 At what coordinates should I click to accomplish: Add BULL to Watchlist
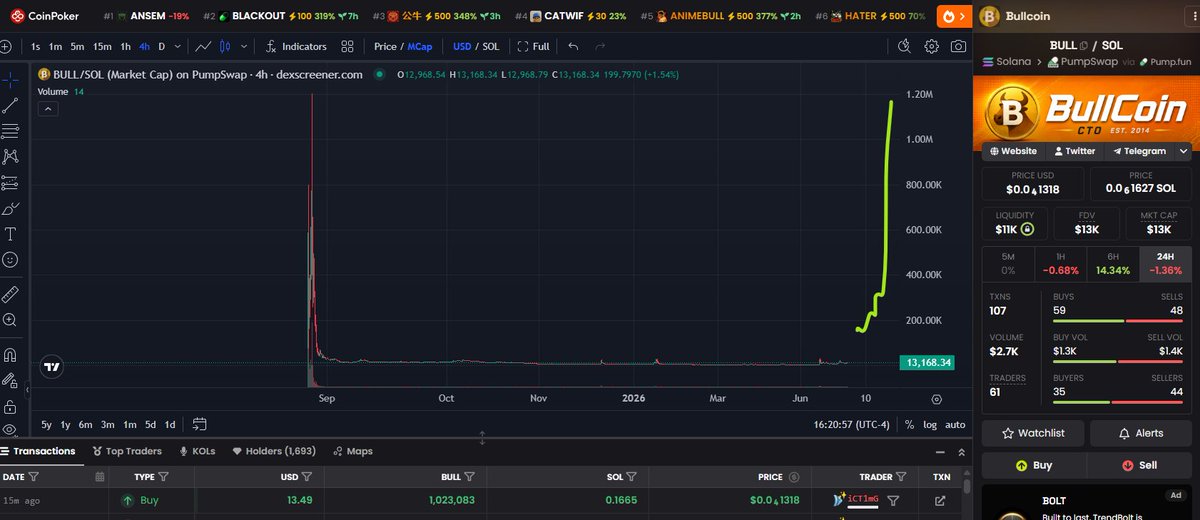1032,433
